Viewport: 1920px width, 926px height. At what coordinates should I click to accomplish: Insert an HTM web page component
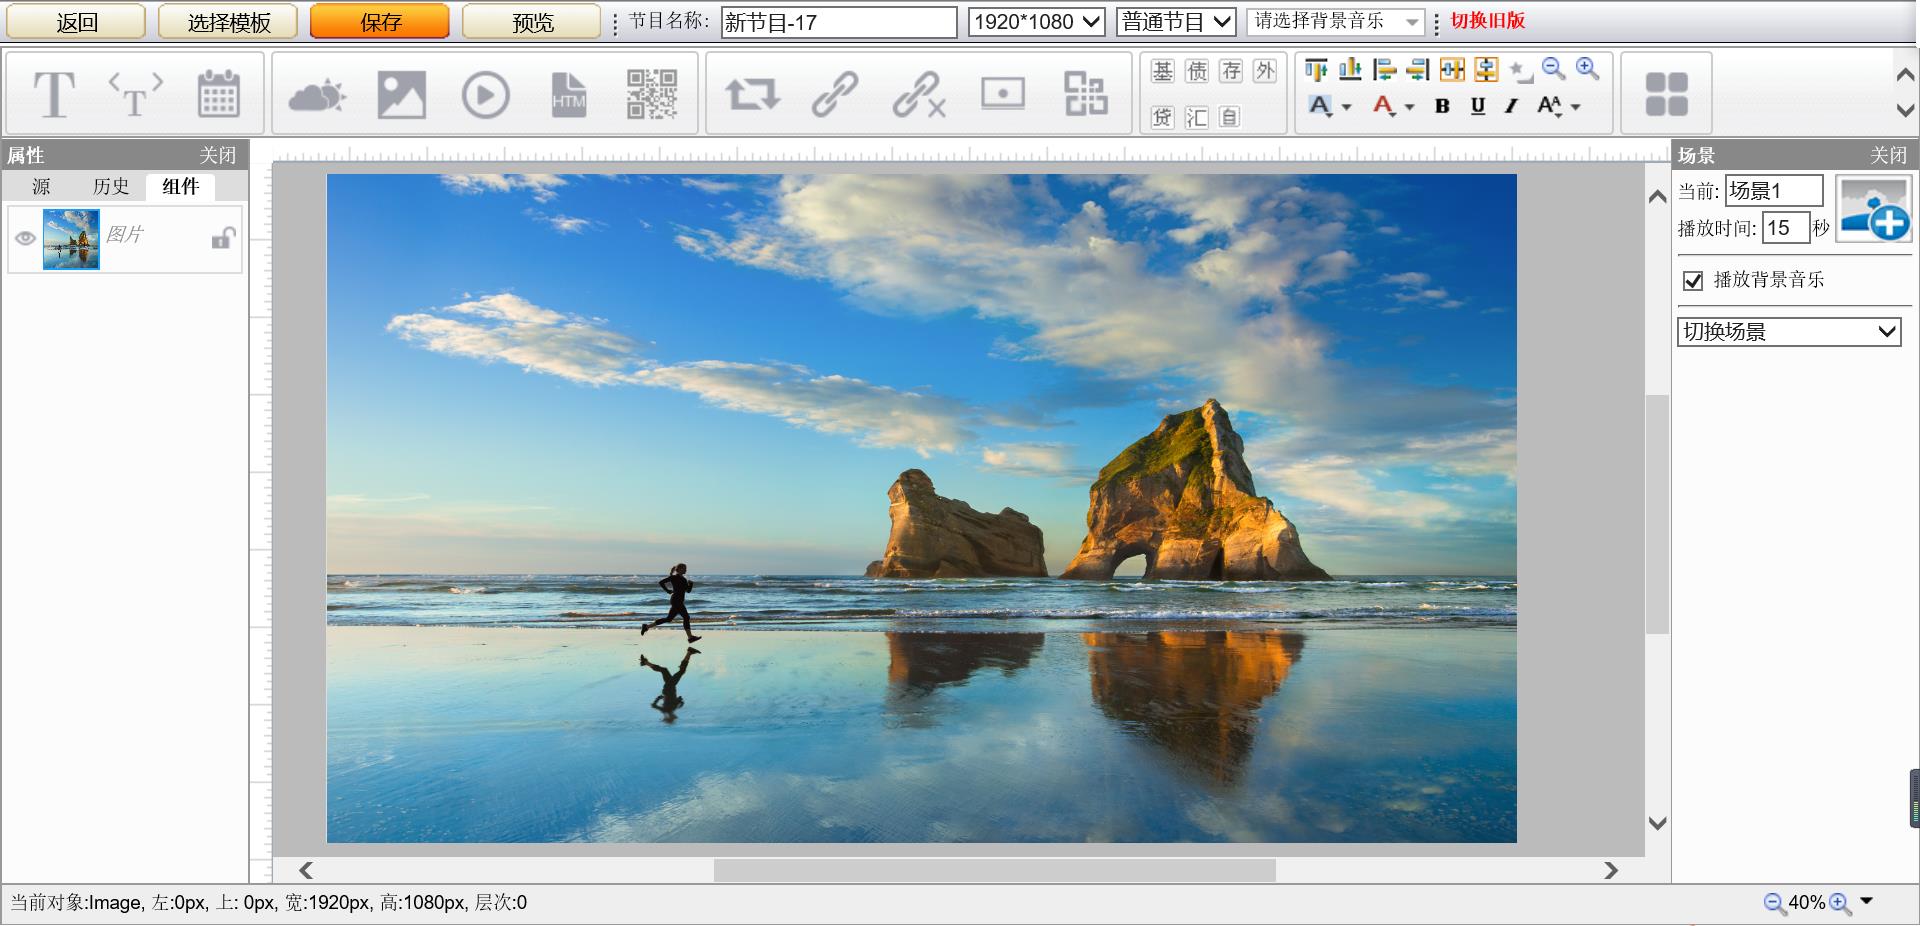(568, 95)
